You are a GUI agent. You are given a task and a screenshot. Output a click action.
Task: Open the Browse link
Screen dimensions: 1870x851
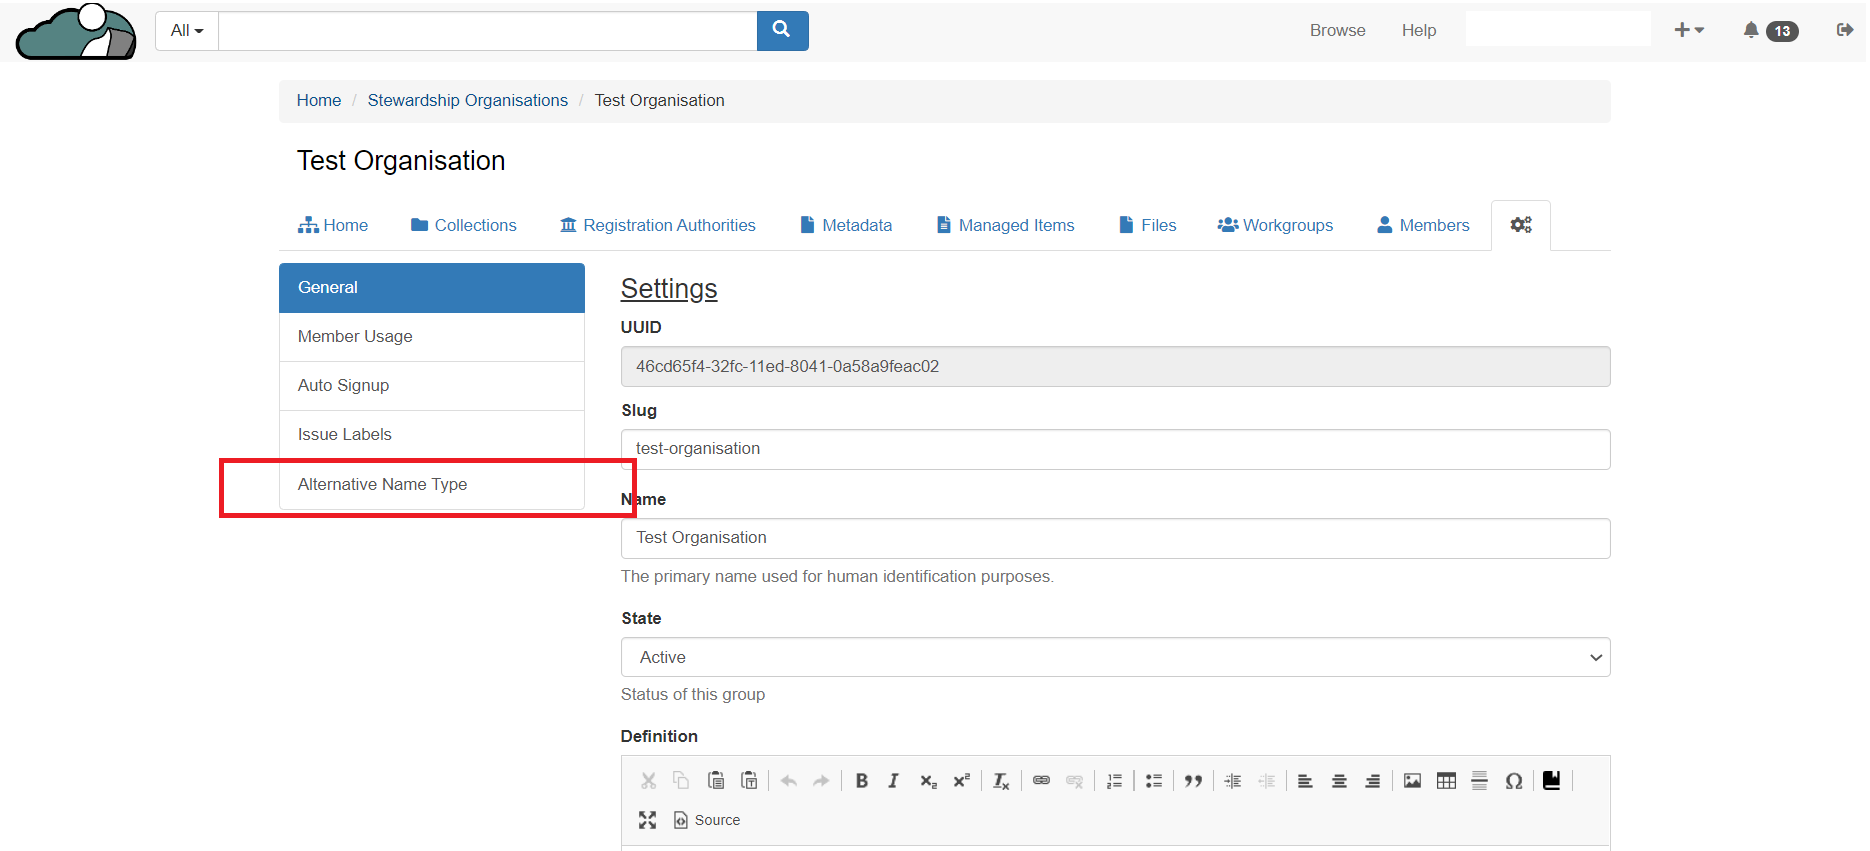click(x=1337, y=30)
